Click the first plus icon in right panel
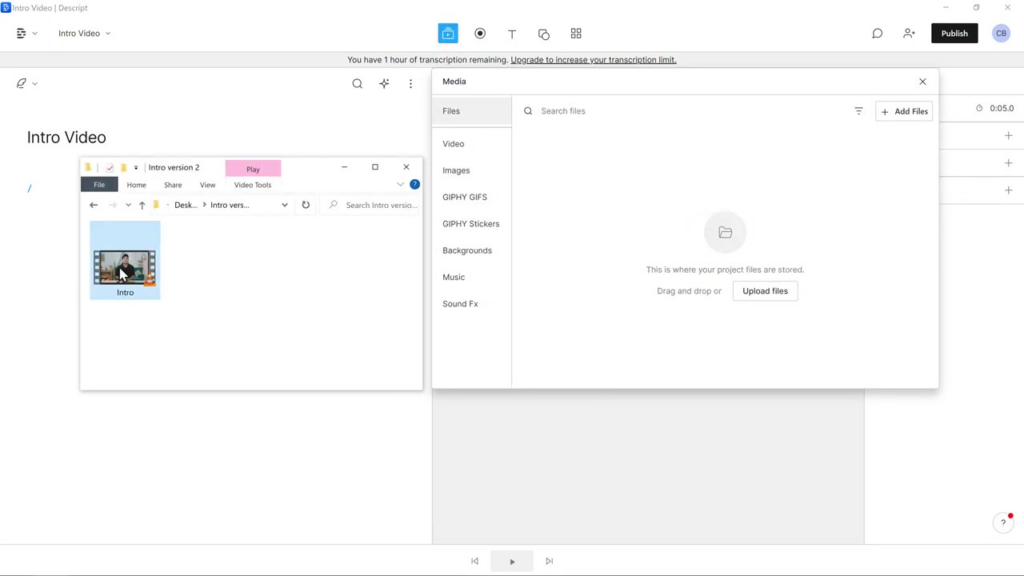The height and width of the screenshot is (576, 1024). click(1008, 136)
